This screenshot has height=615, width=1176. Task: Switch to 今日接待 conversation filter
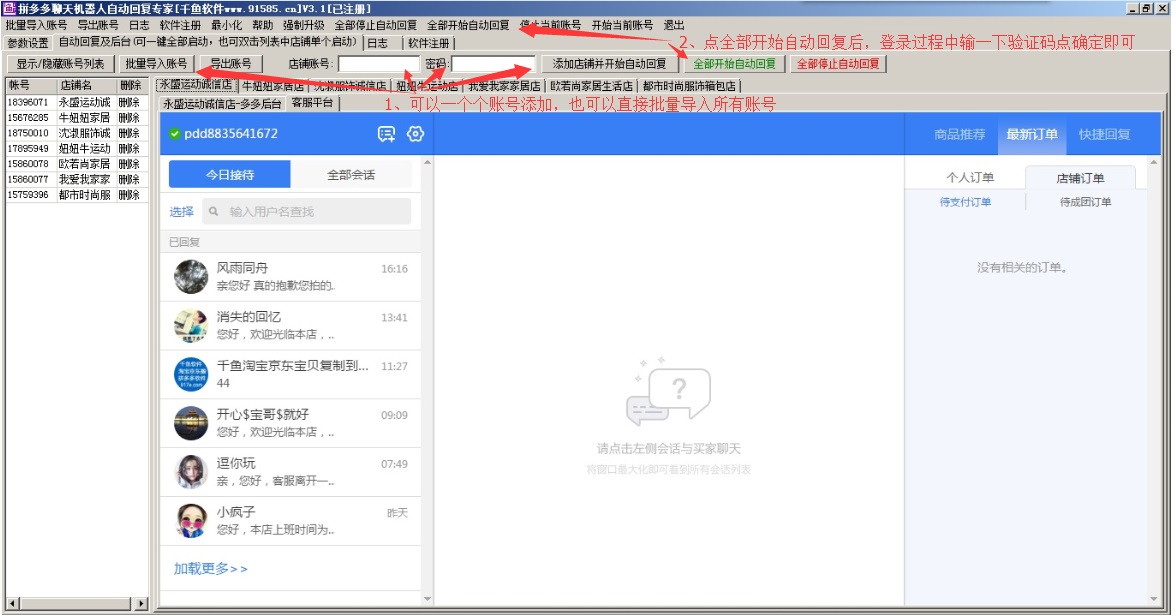coord(230,175)
